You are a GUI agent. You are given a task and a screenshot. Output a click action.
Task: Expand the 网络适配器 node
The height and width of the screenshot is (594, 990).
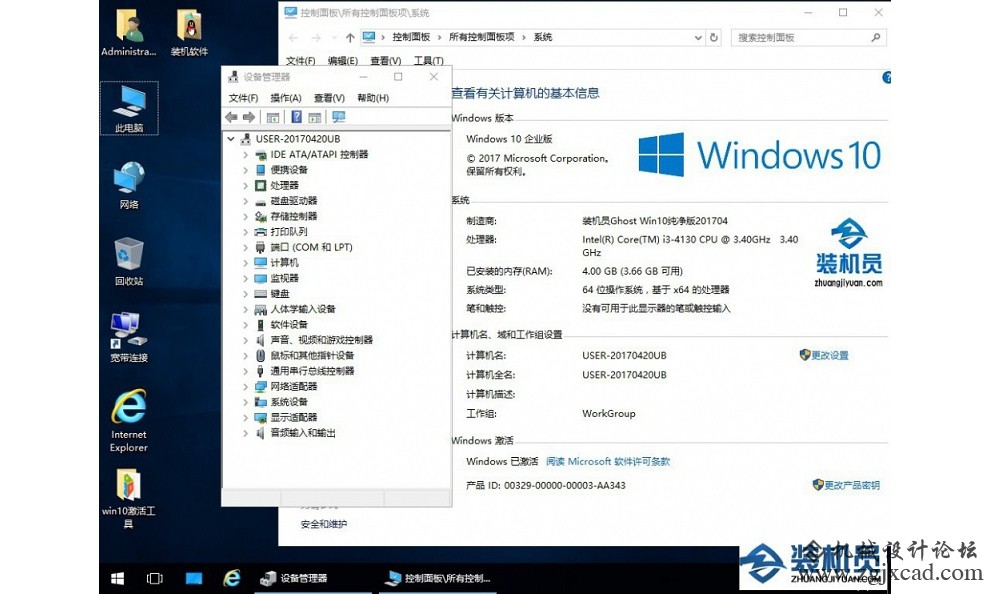pos(246,386)
